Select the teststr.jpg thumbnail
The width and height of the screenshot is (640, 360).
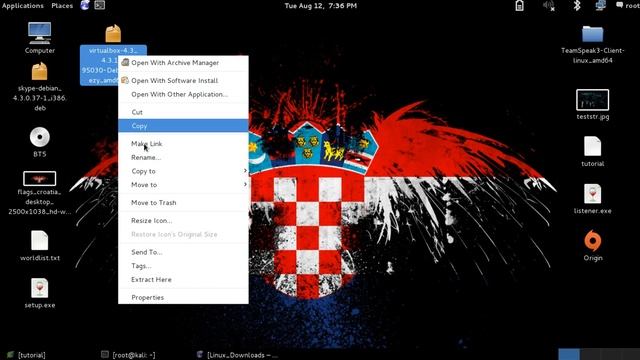point(592,100)
